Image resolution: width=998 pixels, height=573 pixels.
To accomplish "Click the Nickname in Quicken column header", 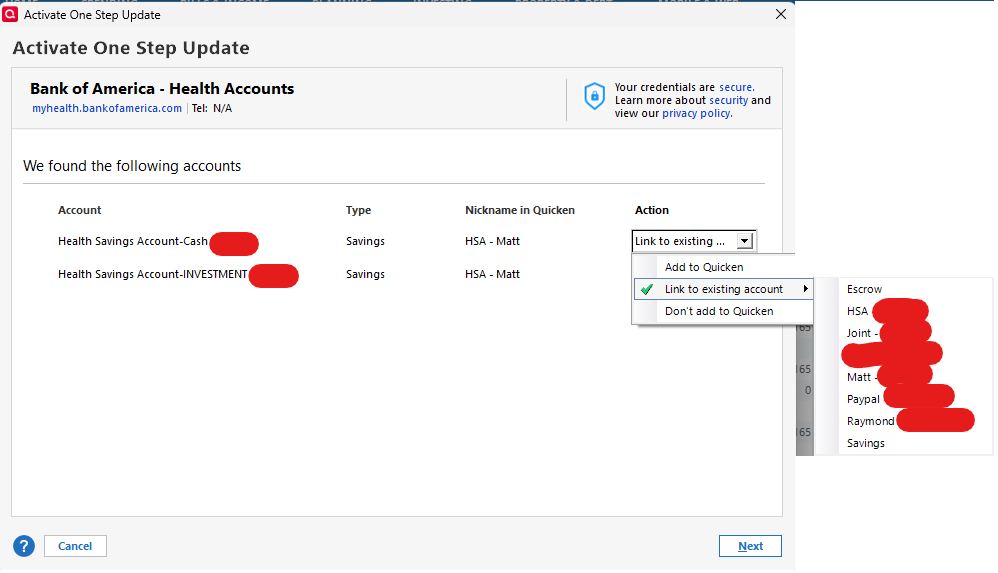I will (x=520, y=210).
